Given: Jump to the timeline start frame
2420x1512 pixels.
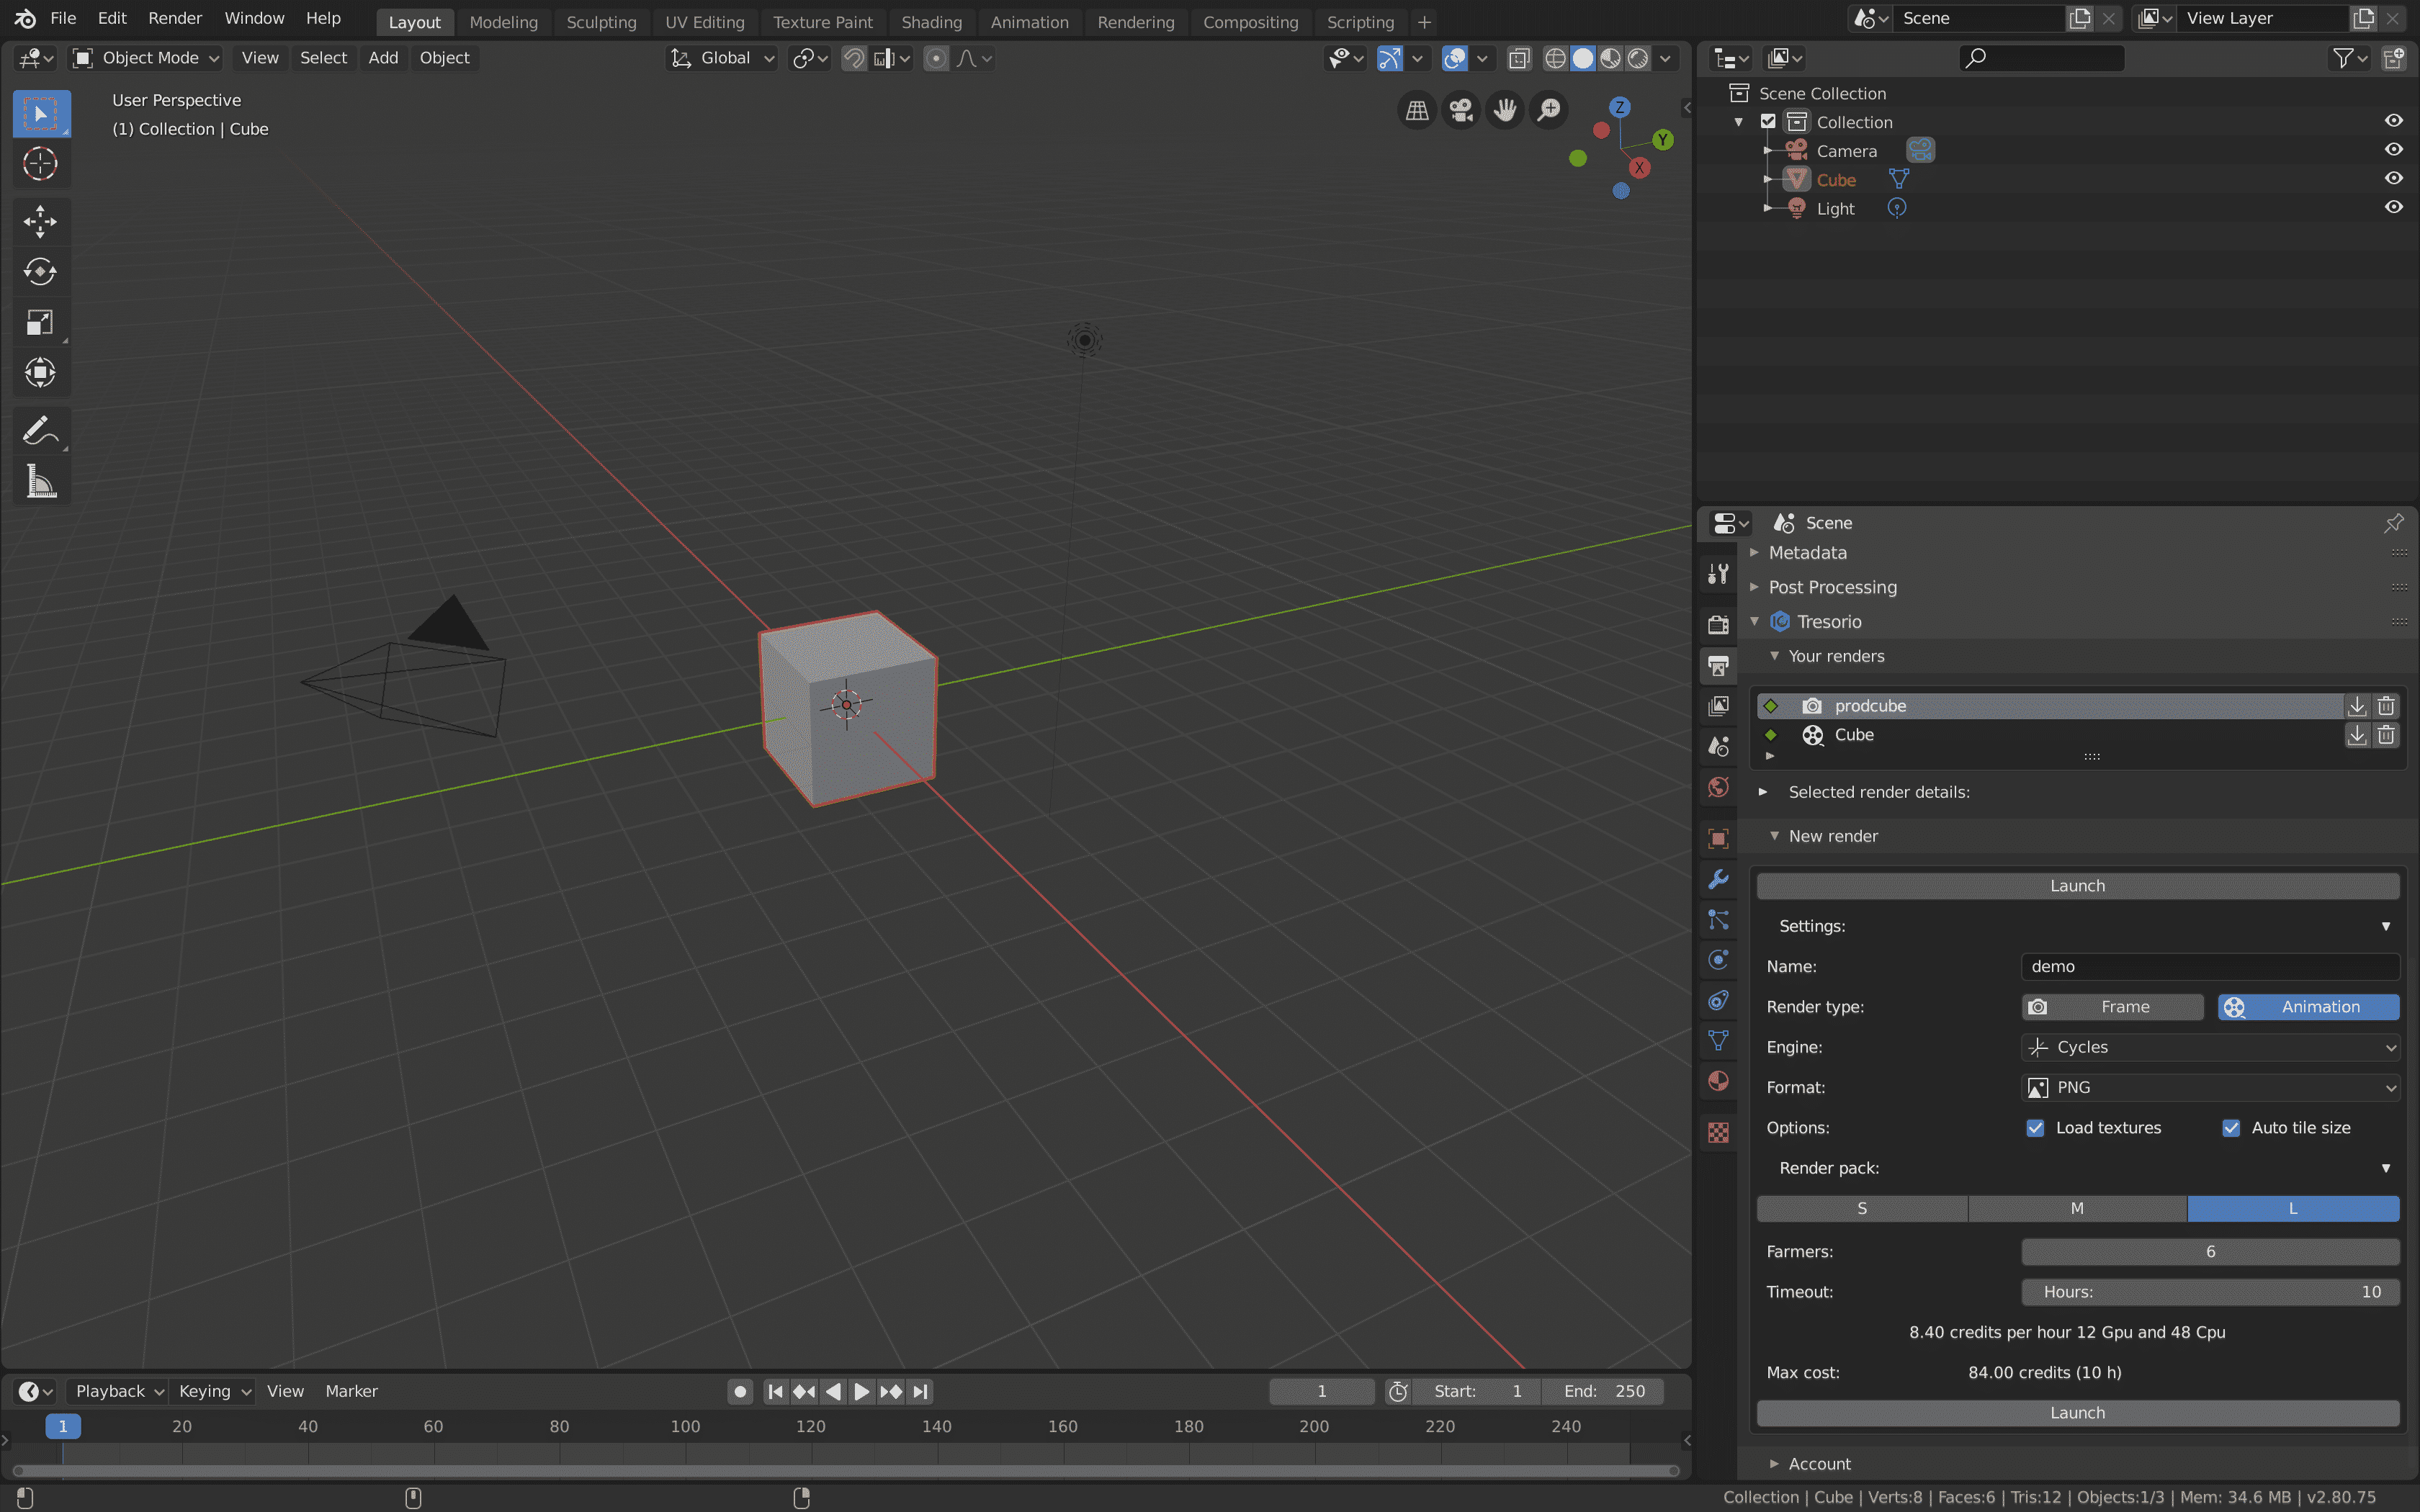Looking at the screenshot, I should 775,1391.
